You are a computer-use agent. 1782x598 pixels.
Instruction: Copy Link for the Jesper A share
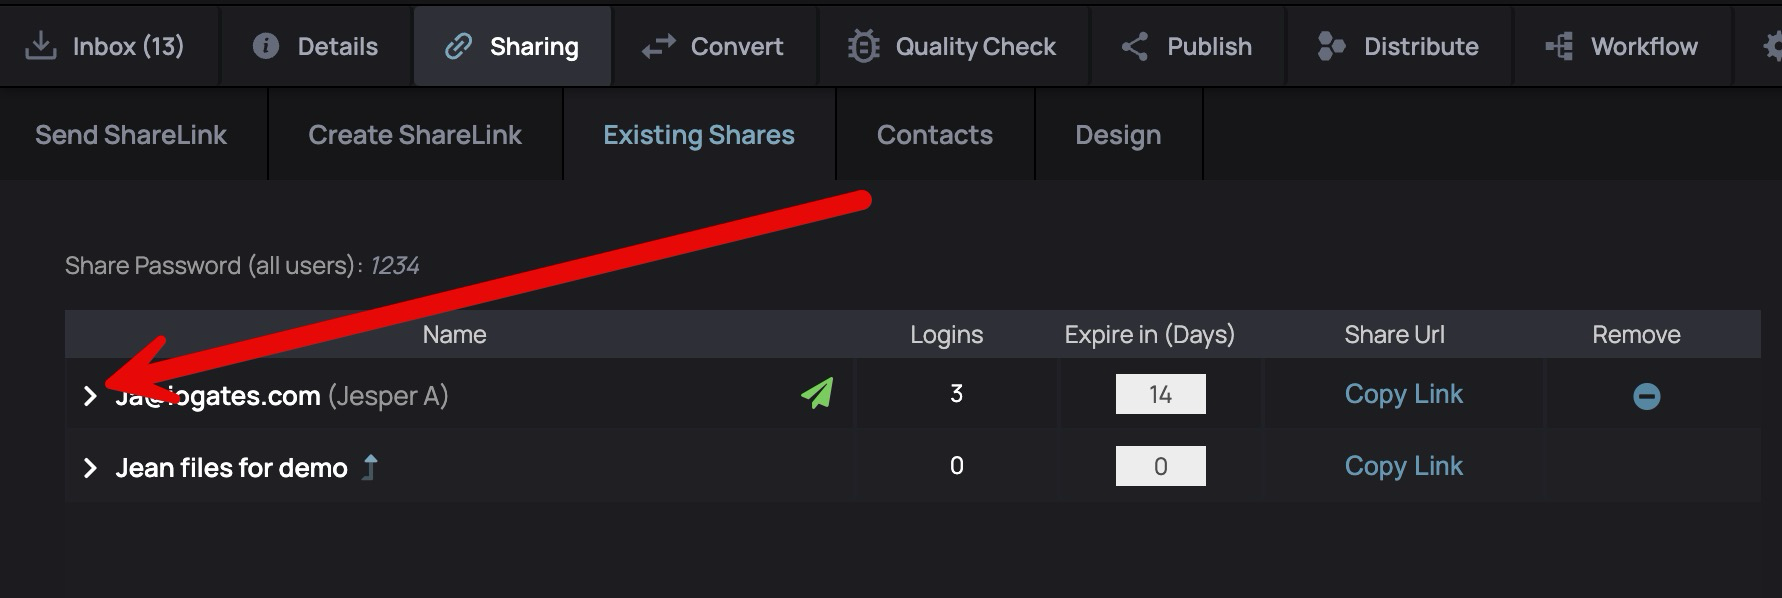tap(1403, 394)
